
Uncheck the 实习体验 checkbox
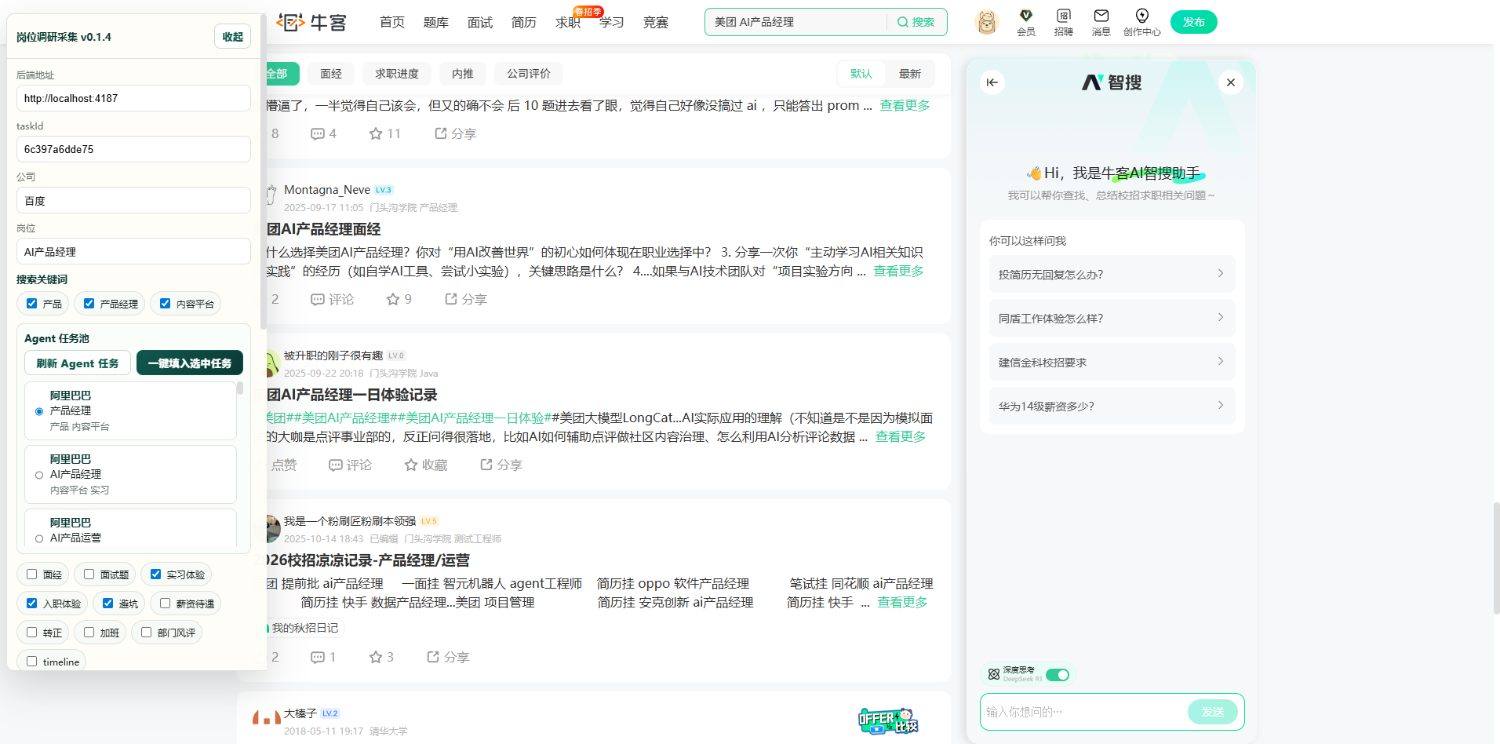point(156,574)
